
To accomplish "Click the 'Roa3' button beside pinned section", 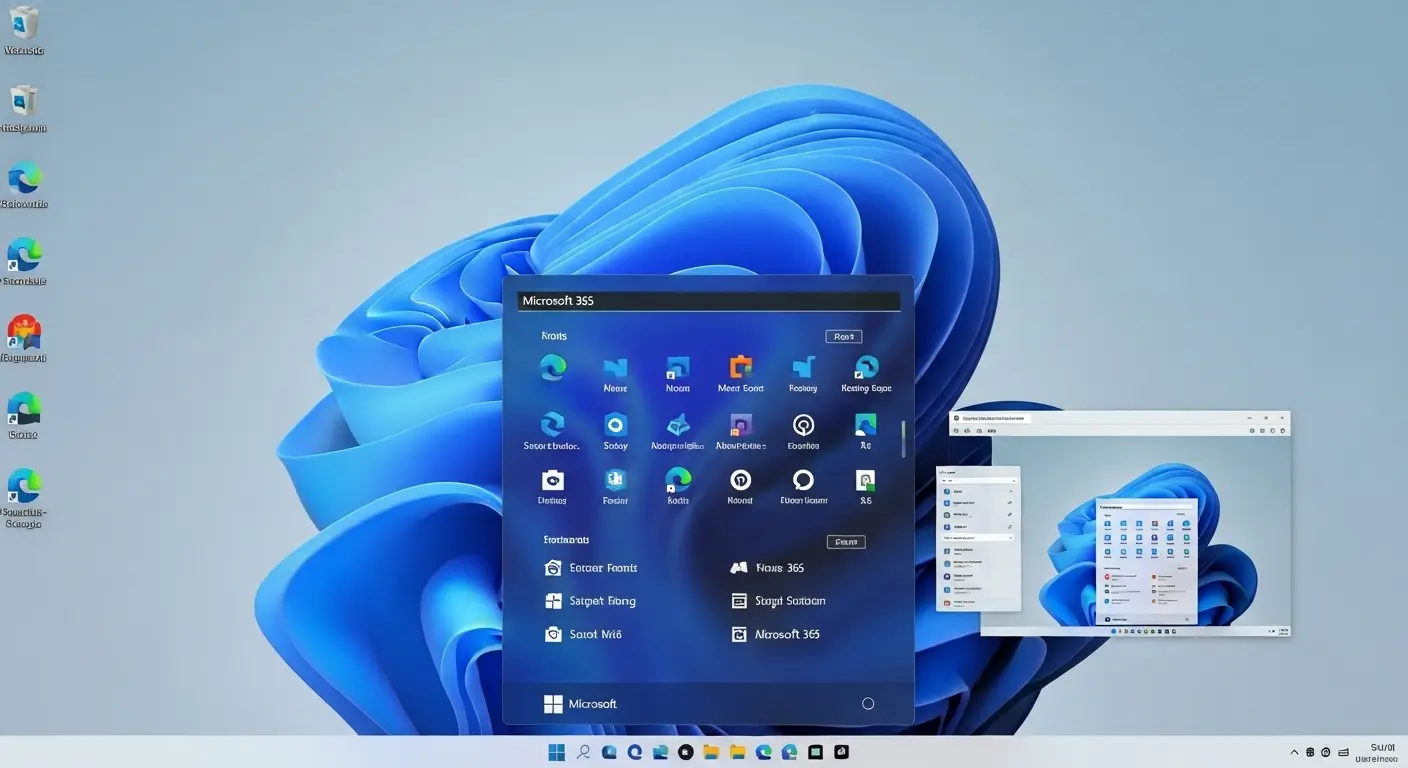I will (x=843, y=337).
